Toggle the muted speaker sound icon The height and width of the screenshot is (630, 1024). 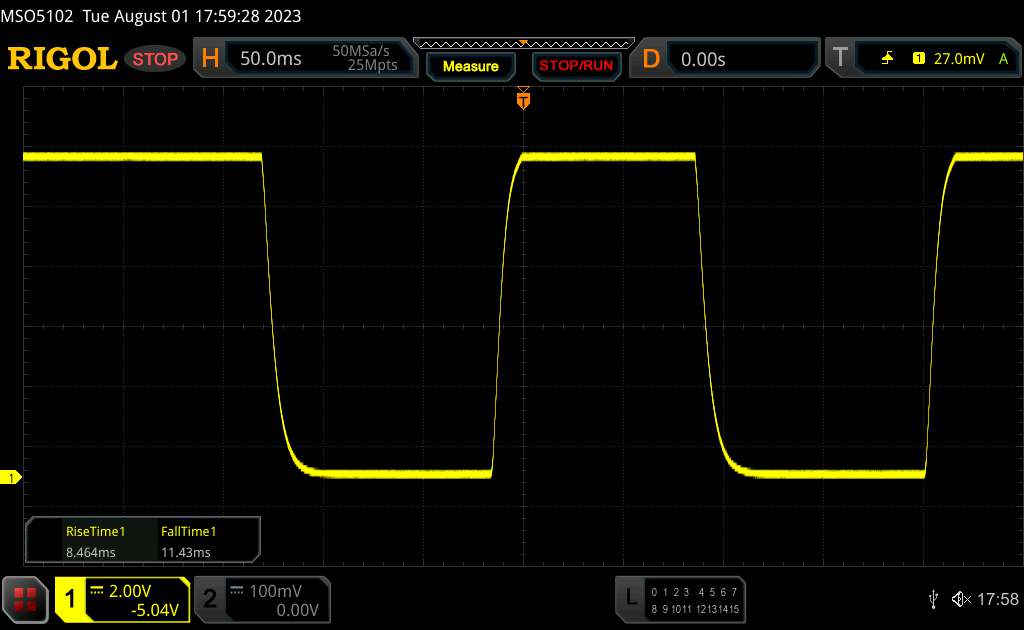pyautogui.click(x=961, y=599)
